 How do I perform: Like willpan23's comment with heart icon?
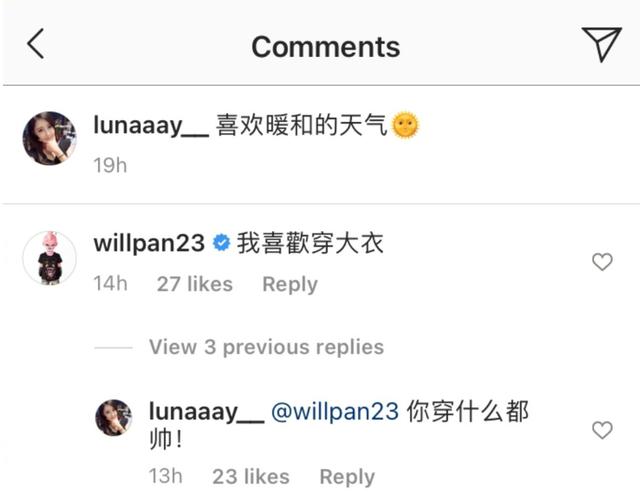602,262
